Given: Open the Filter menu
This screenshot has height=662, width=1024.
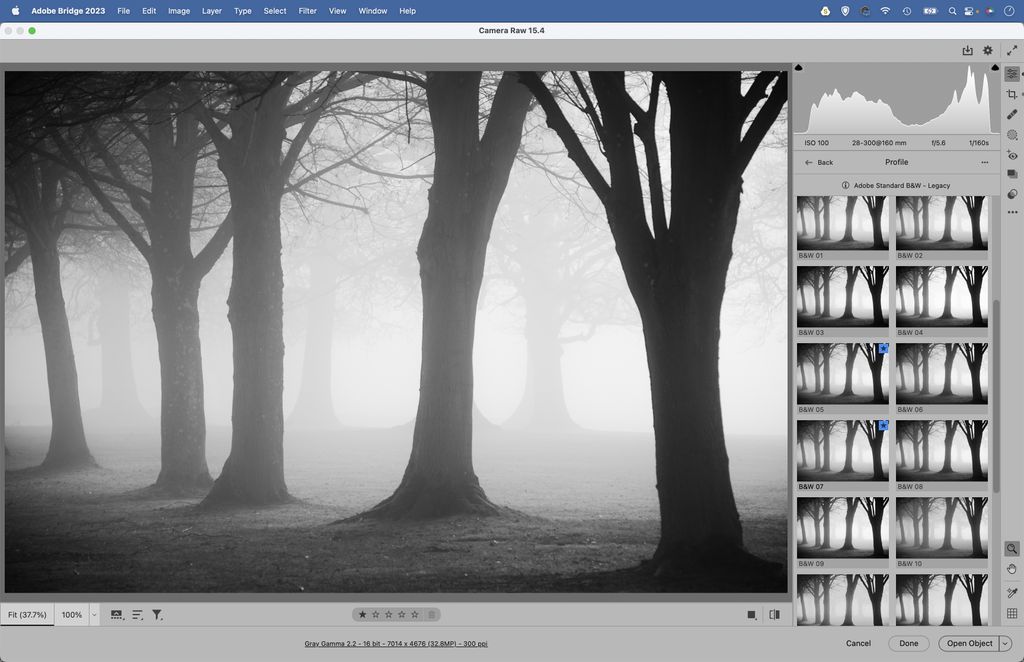Looking at the screenshot, I should pyautogui.click(x=307, y=10).
